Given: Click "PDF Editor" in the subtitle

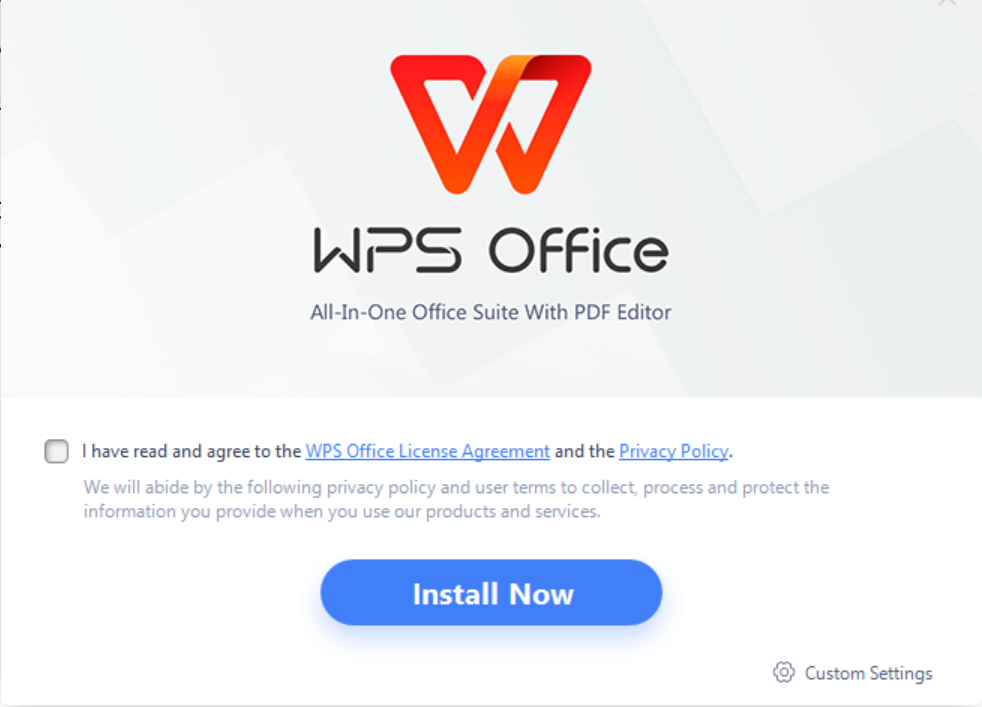Looking at the screenshot, I should (623, 312).
